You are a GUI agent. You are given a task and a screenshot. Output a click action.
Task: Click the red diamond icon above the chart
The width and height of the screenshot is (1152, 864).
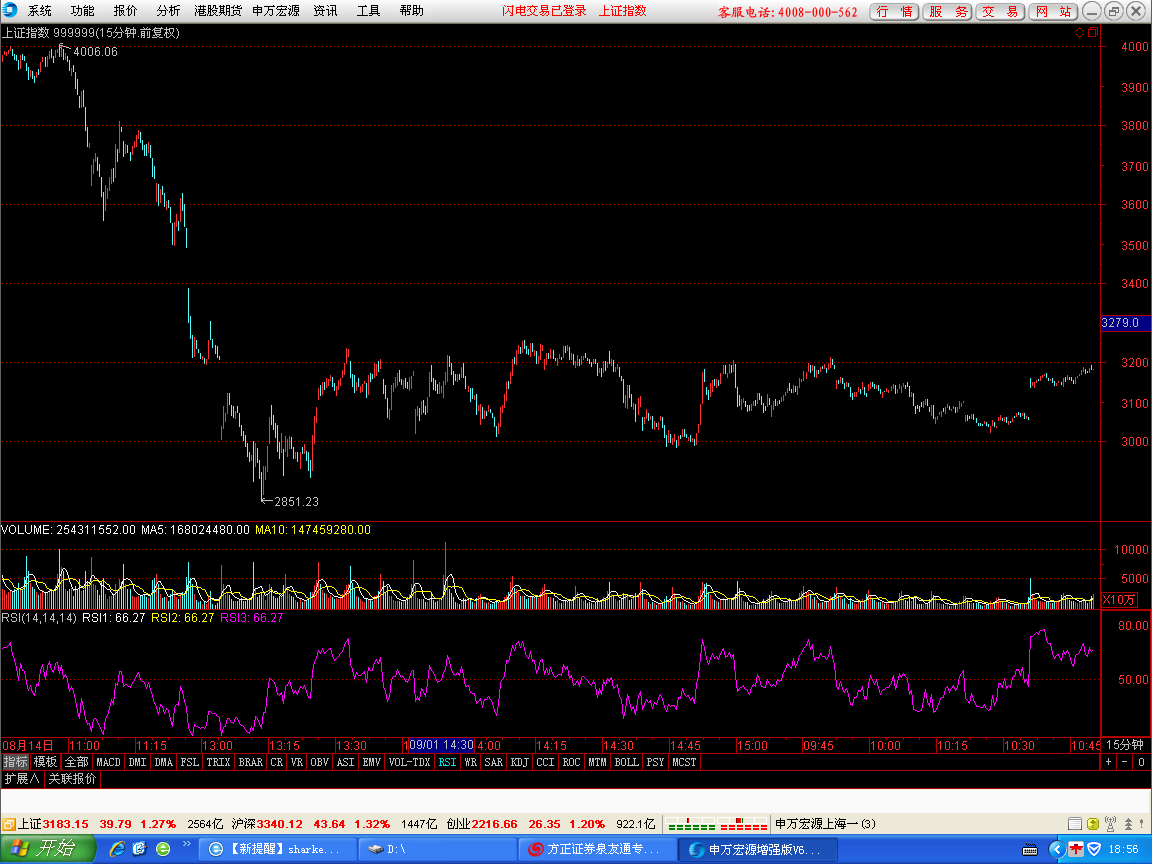[1079, 32]
